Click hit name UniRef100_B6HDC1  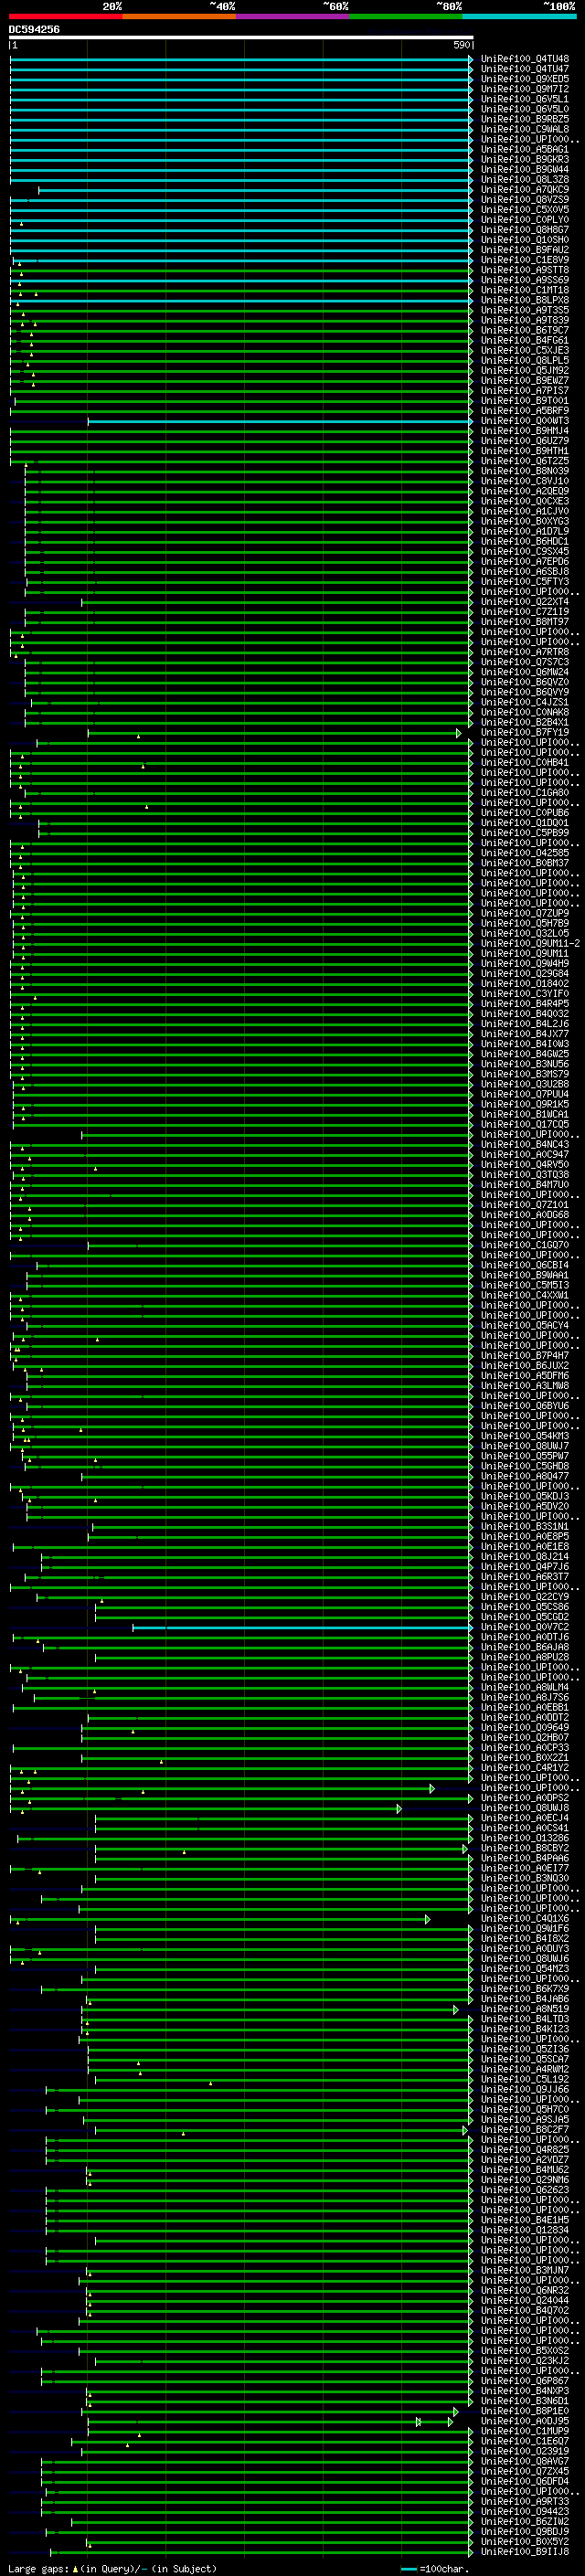pyautogui.click(x=525, y=542)
